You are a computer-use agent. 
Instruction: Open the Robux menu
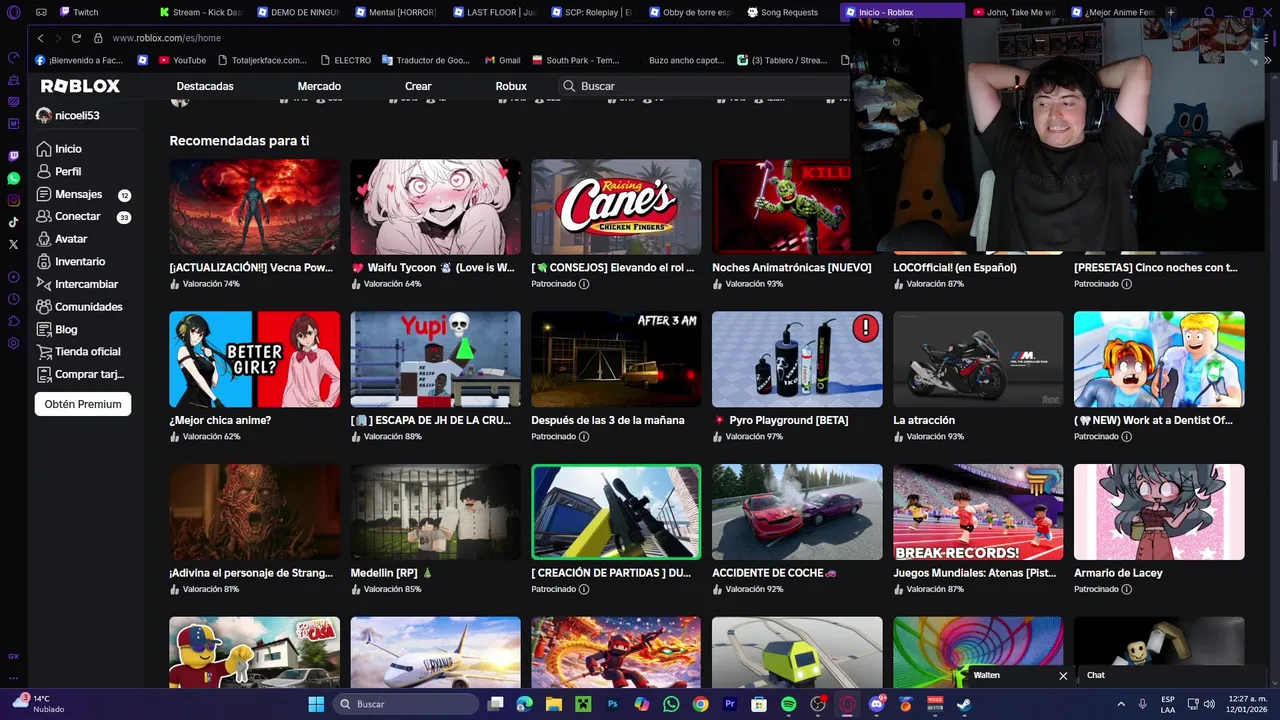point(511,86)
